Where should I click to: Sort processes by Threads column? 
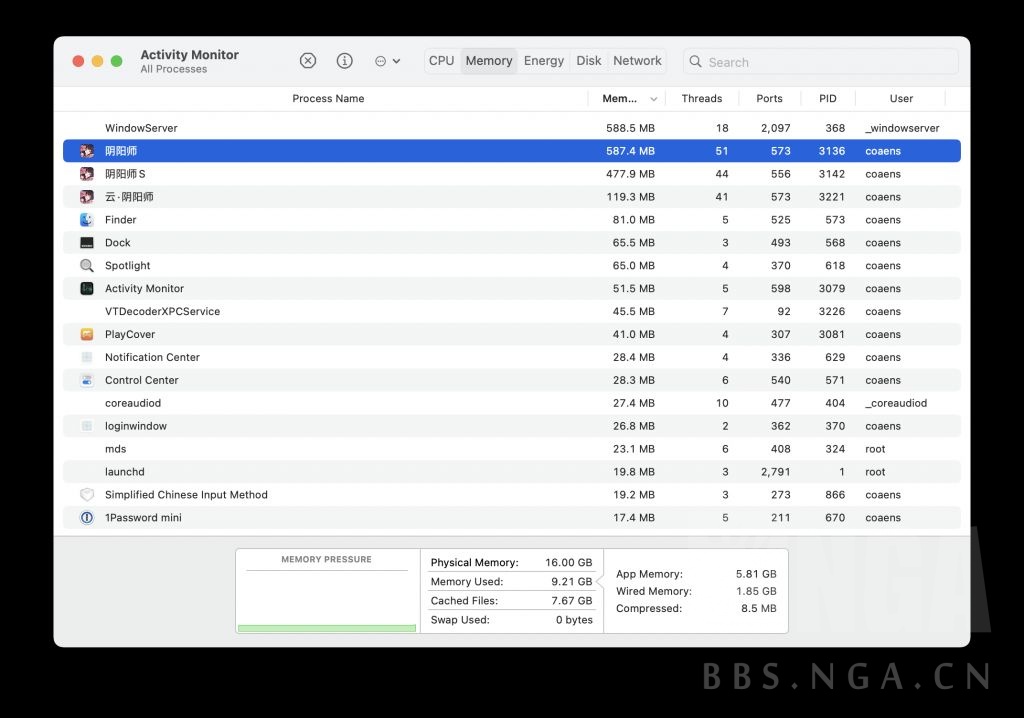pos(701,99)
